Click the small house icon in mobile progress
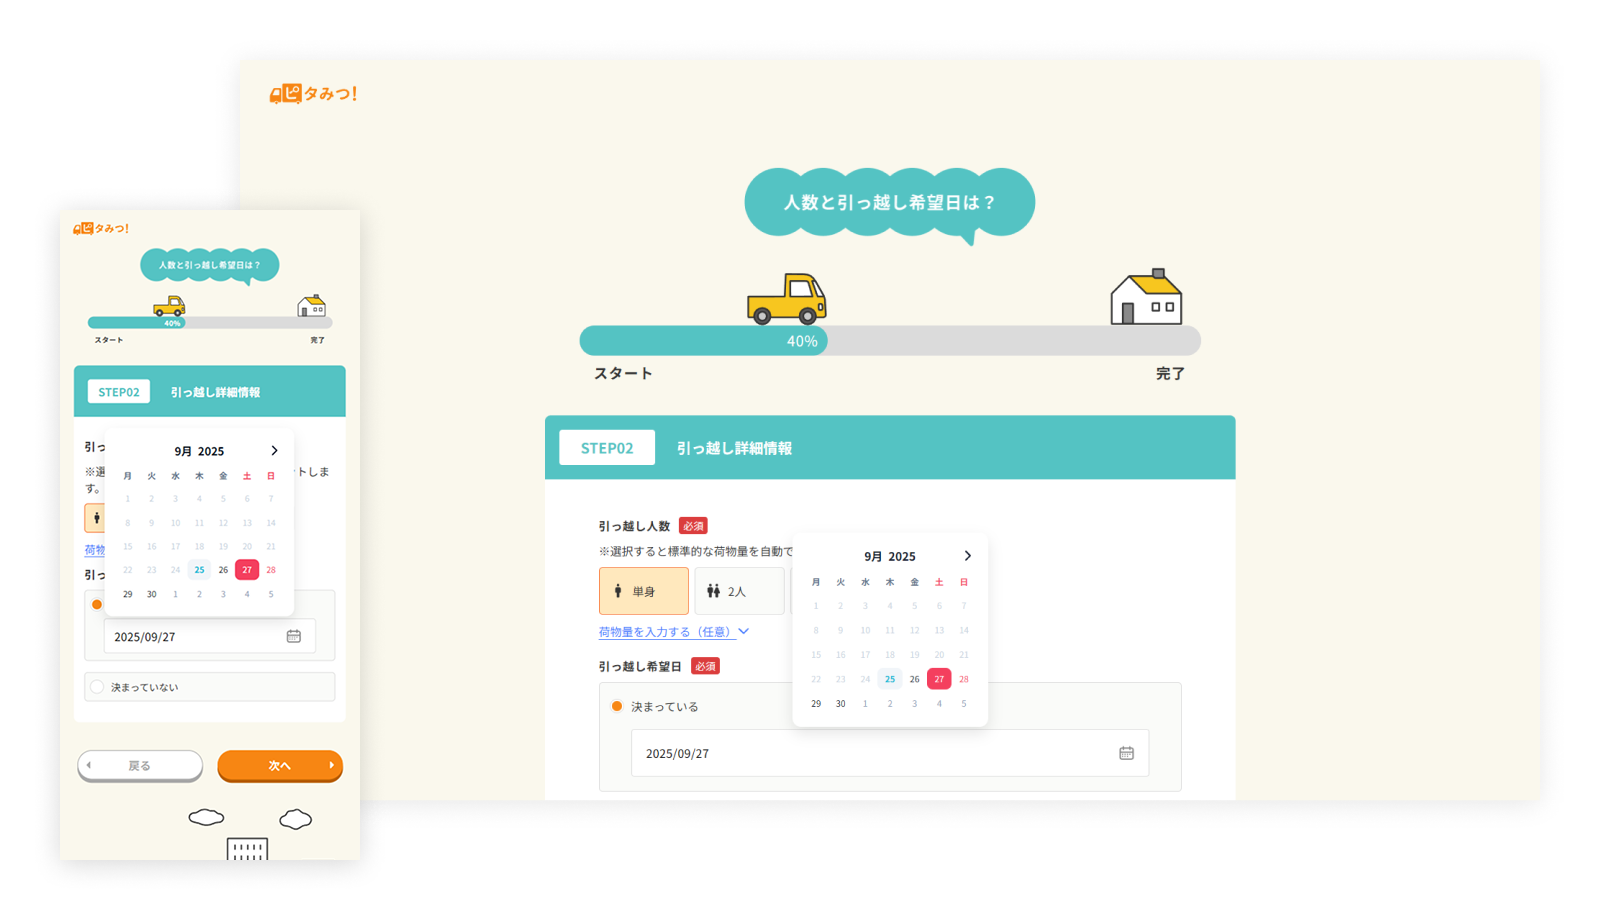The width and height of the screenshot is (1600, 920). point(312,306)
